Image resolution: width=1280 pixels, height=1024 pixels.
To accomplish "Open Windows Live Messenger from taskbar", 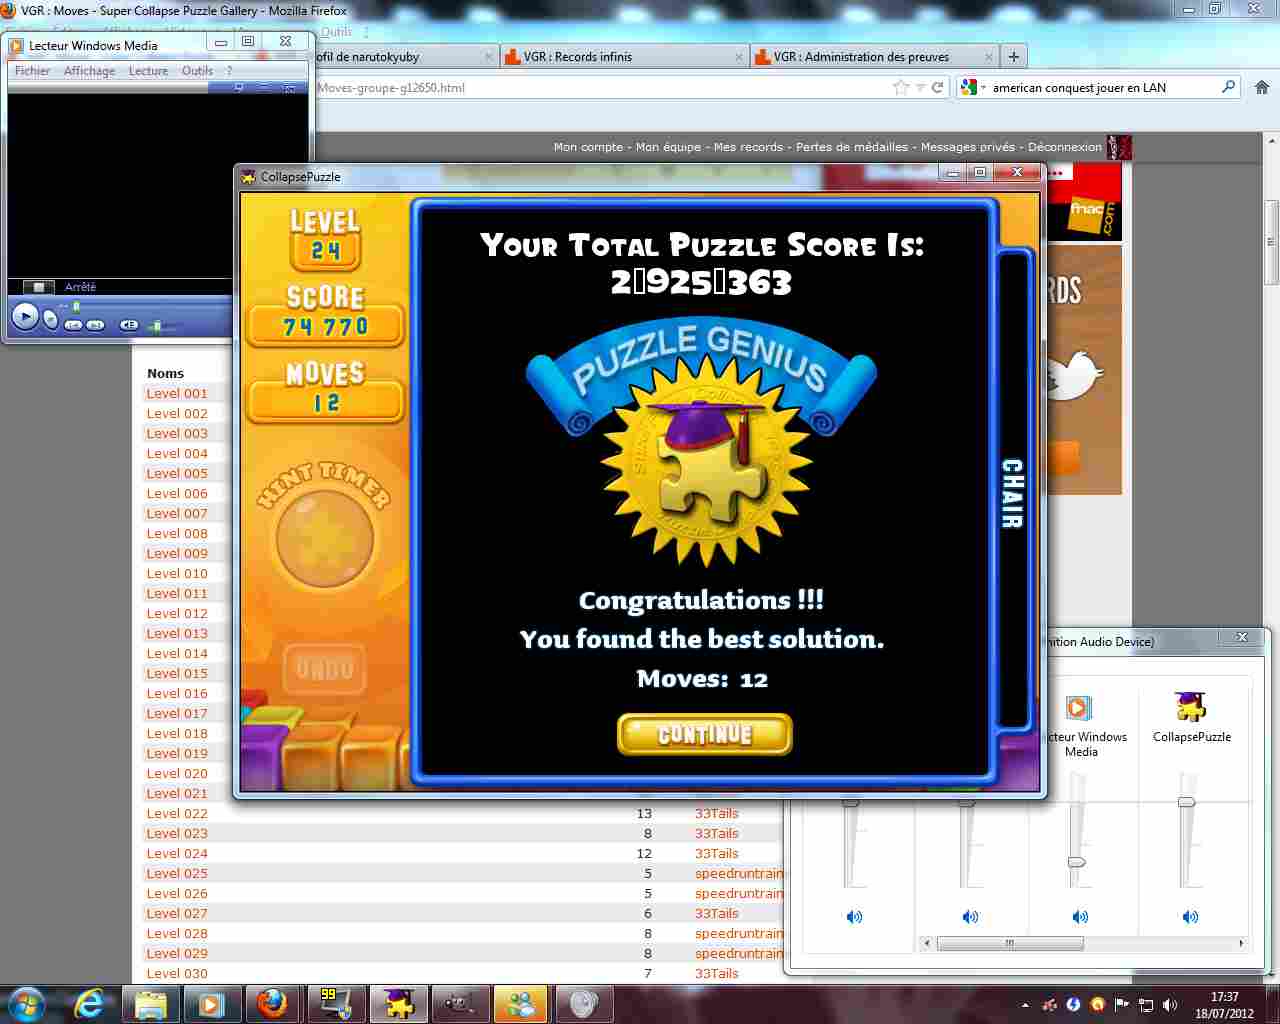I will [x=520, y=1003].
